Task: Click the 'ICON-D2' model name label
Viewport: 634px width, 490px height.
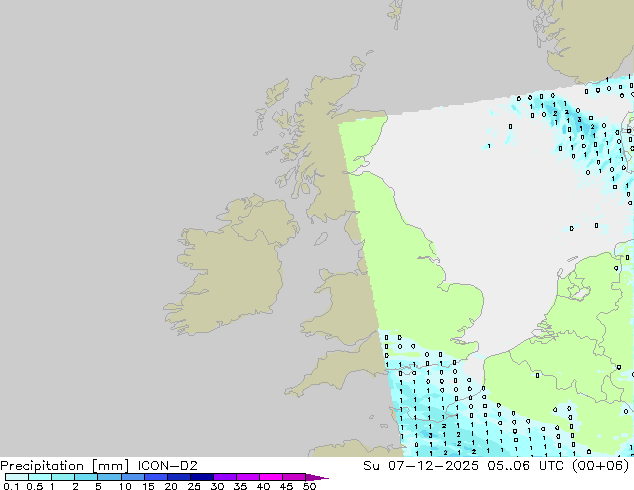Action: pyautogui.click(x=167, y=466)
